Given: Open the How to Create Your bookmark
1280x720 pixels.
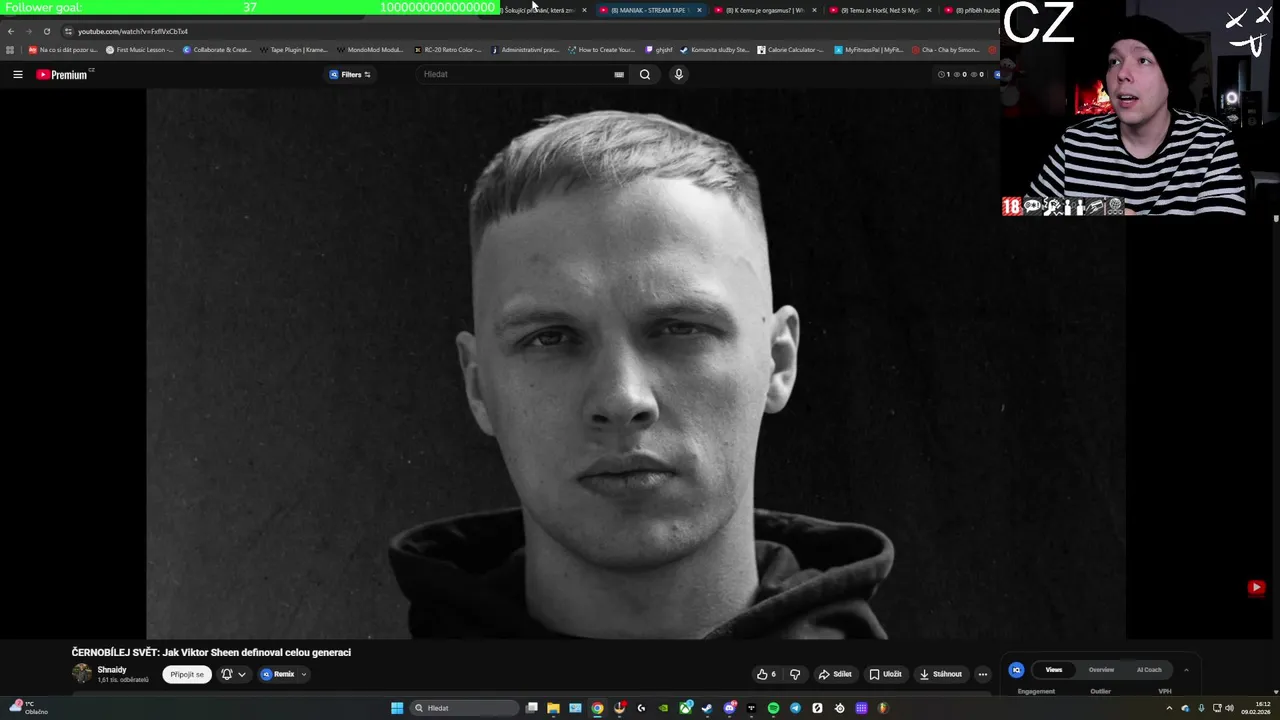Looking at the screenshot, I should pos(601,49).
